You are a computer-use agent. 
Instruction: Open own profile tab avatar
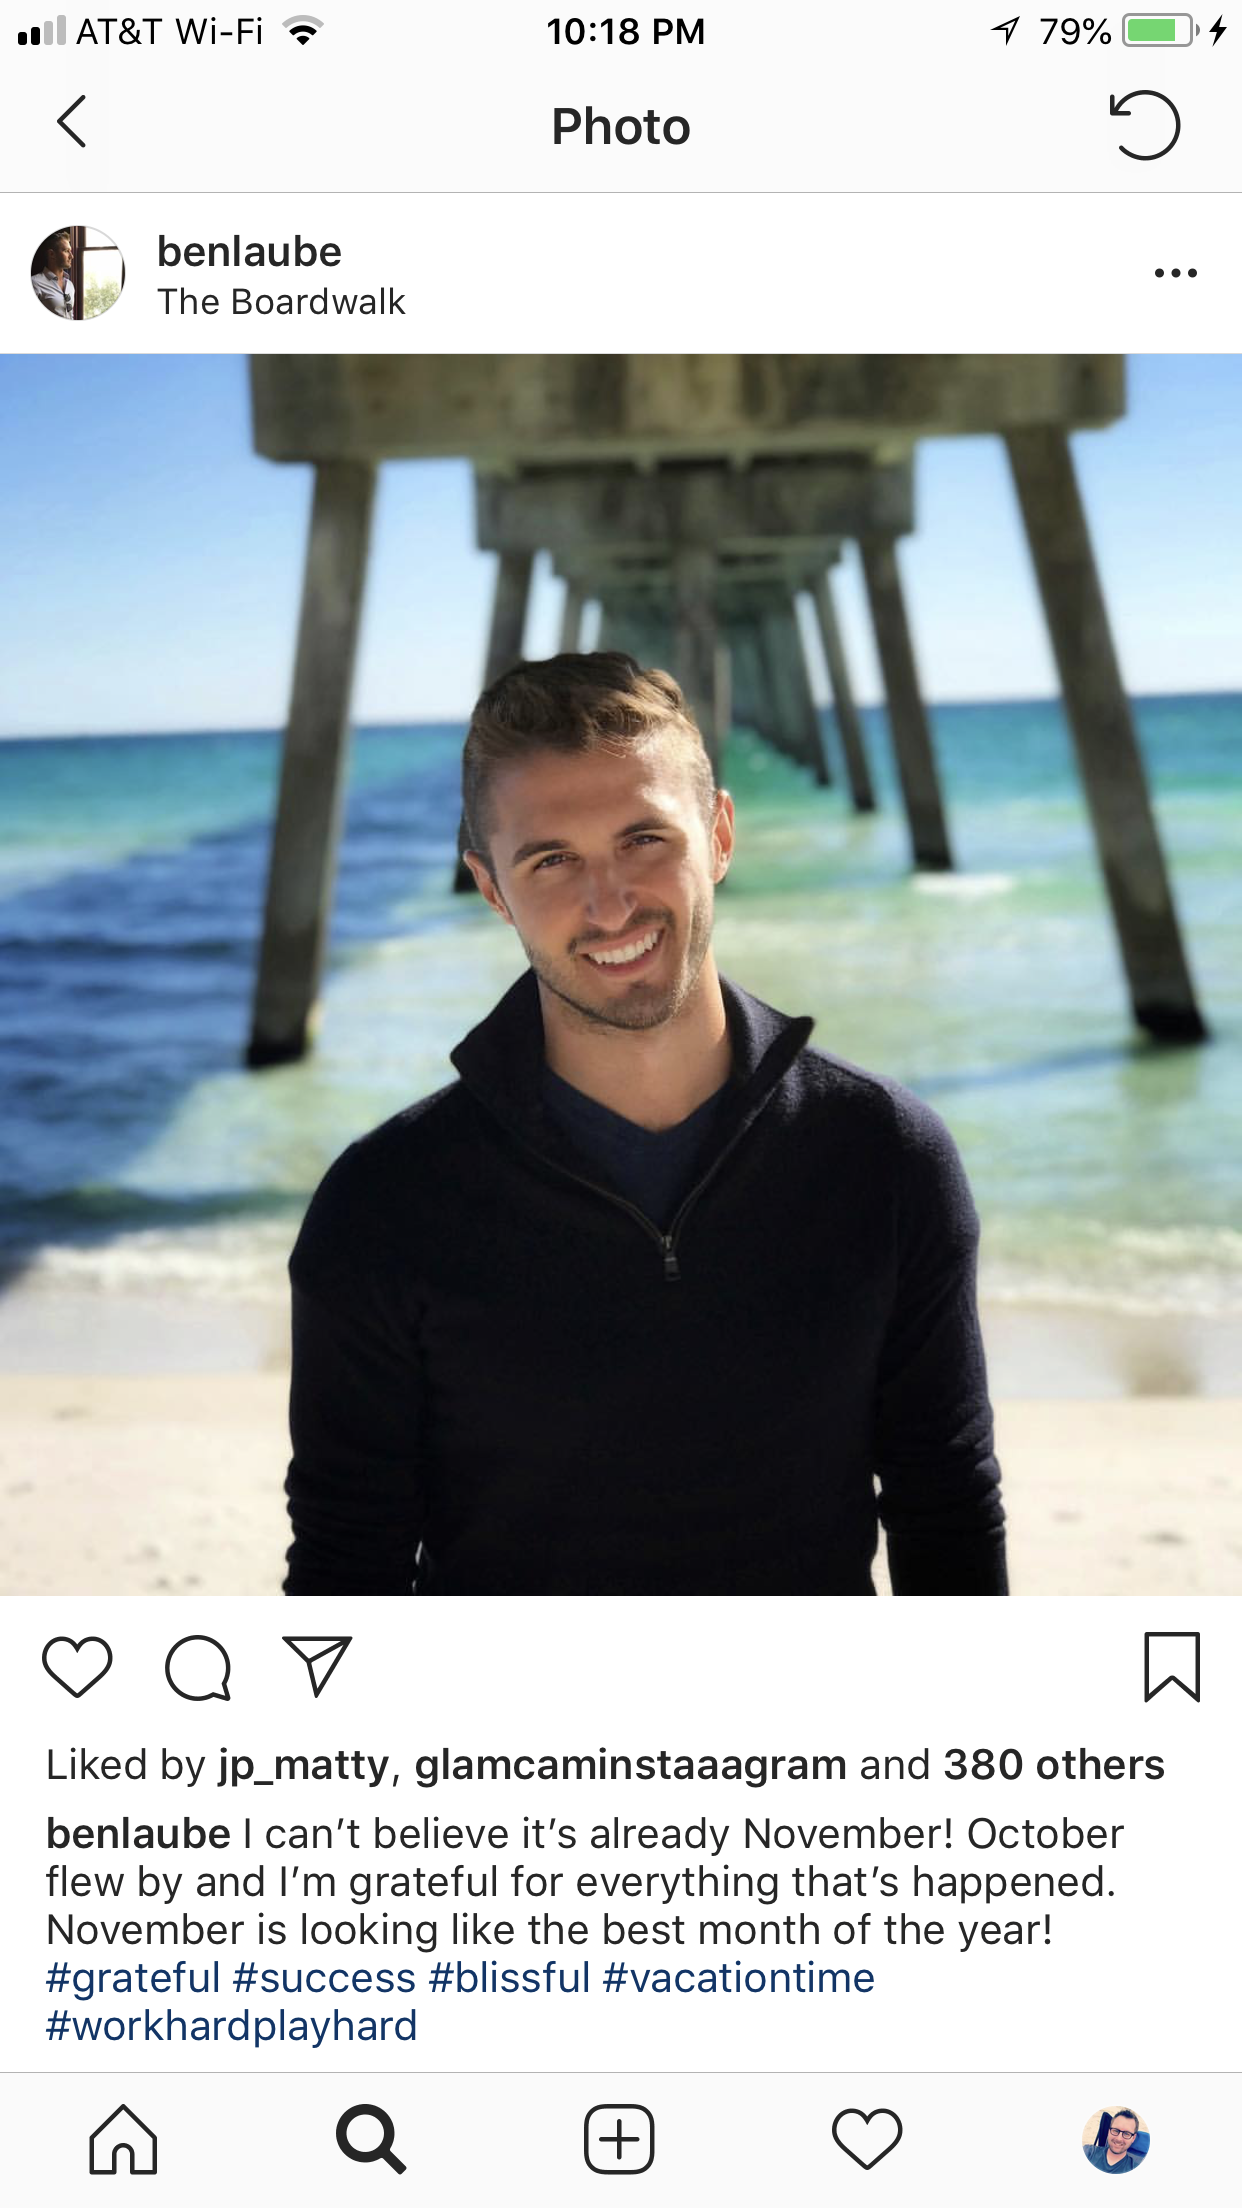[x=1116, y=2140]
